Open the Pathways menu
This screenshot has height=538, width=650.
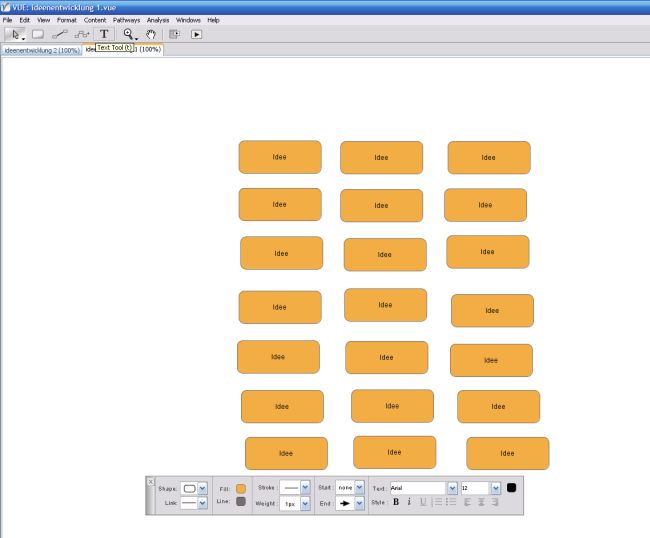point(126,20)
